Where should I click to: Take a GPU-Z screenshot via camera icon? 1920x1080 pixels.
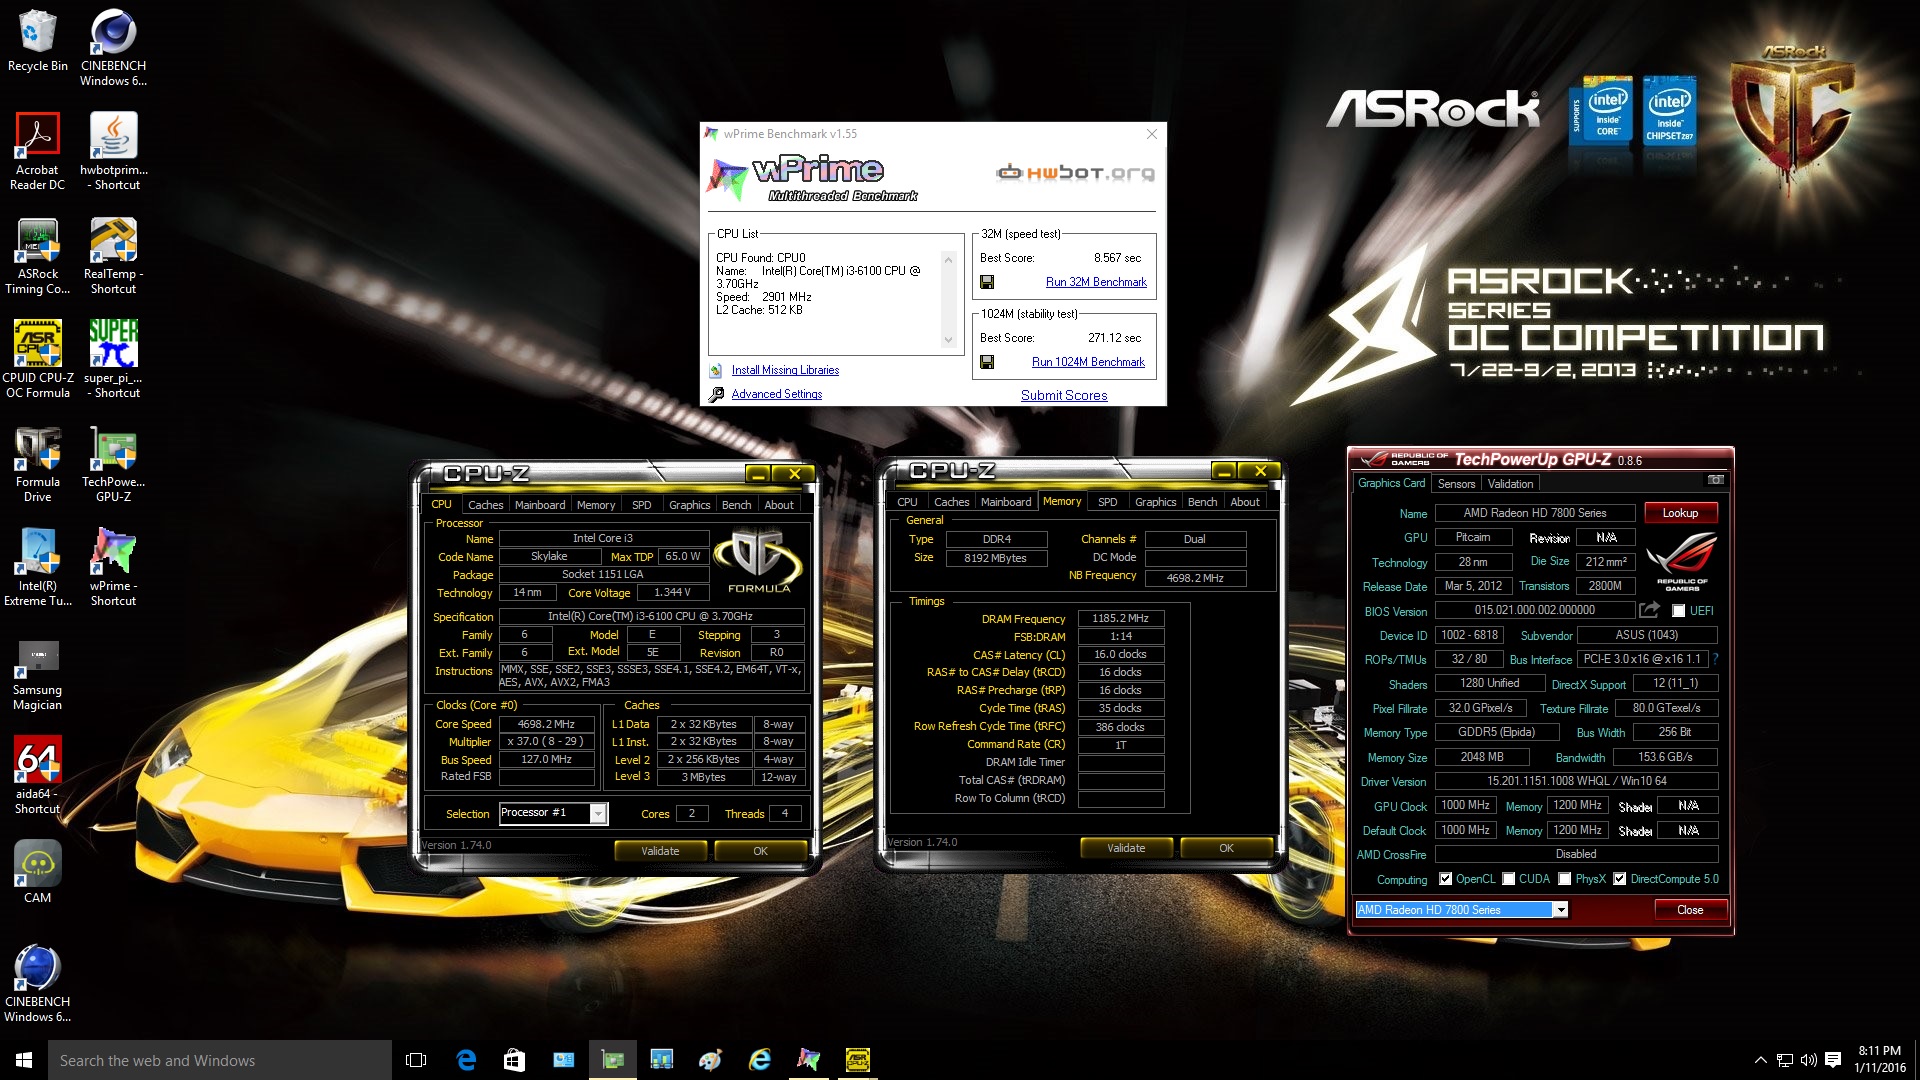1716,480
